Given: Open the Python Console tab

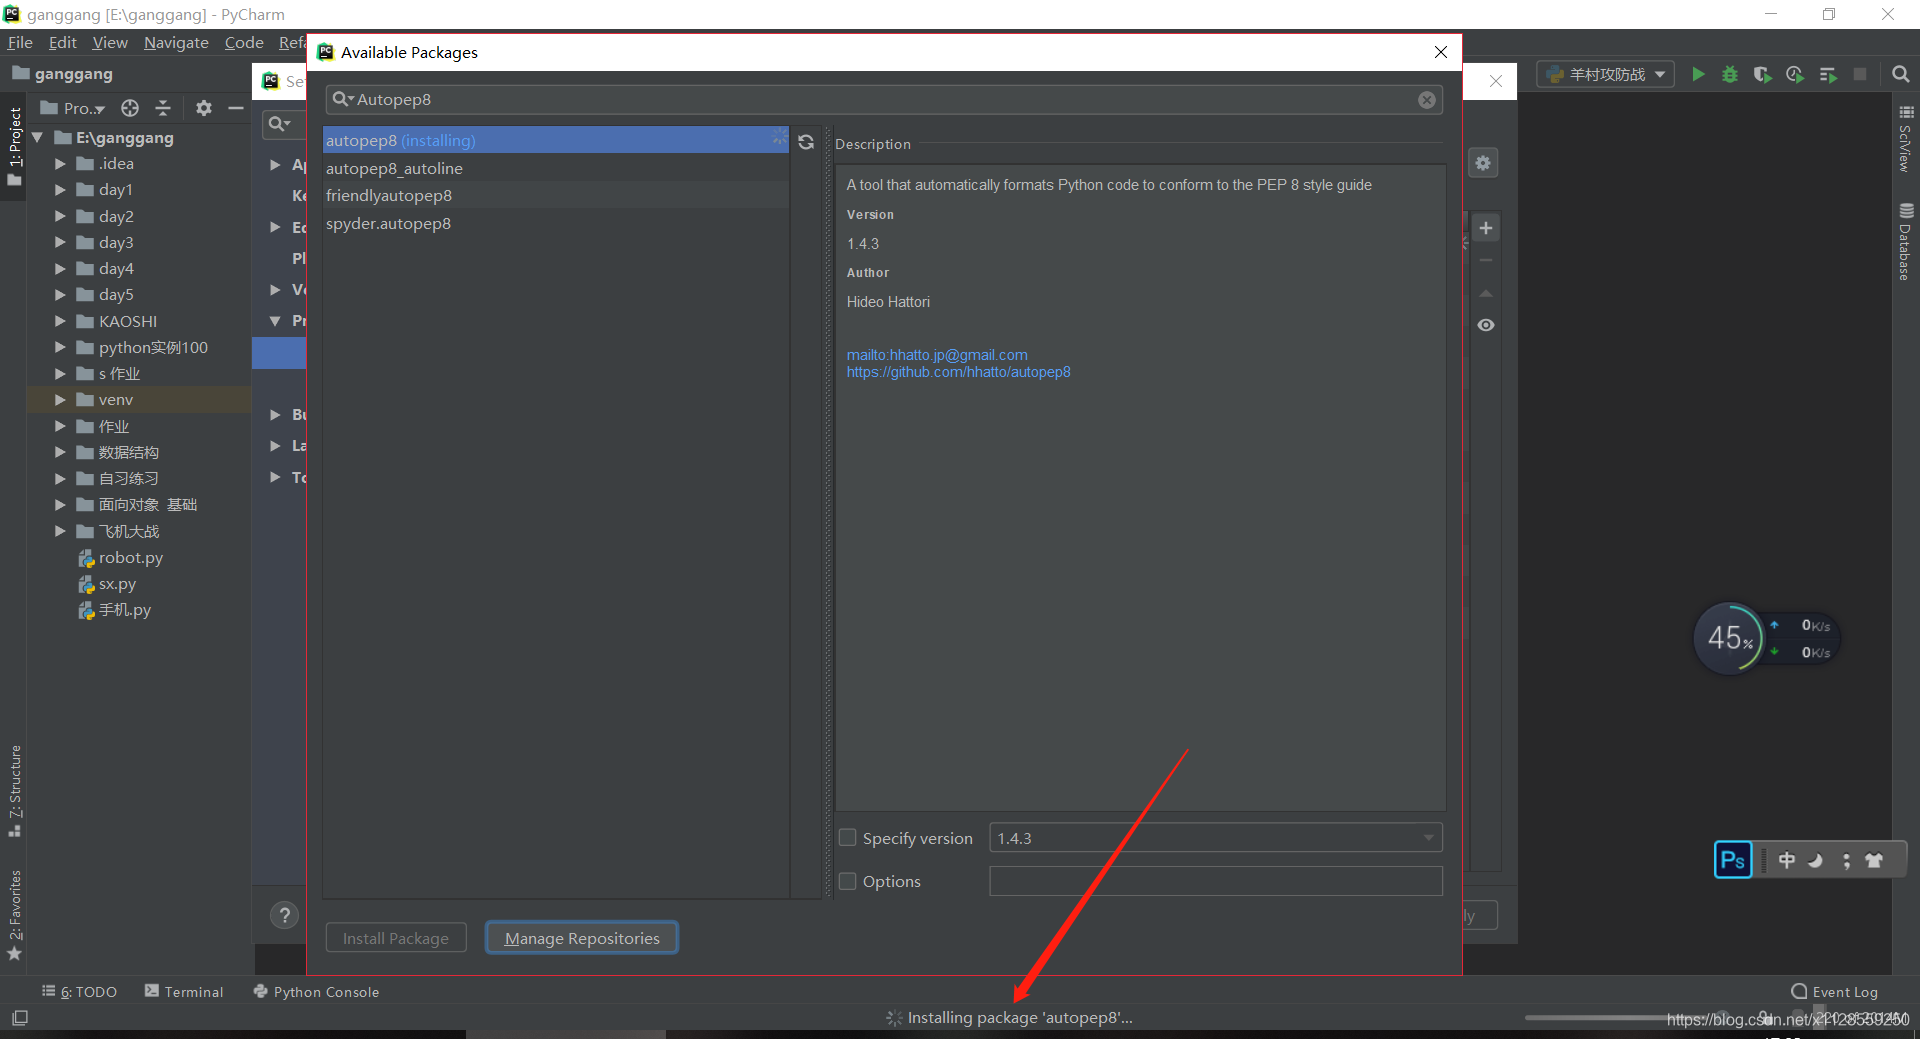Looking at the screenshot, I should point(316,992).
